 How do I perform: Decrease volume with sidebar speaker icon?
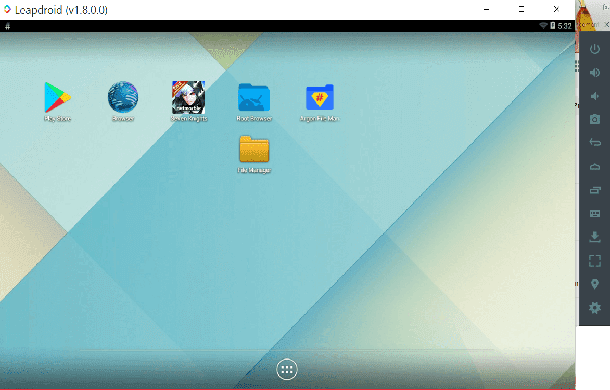[x=594, y=96]
